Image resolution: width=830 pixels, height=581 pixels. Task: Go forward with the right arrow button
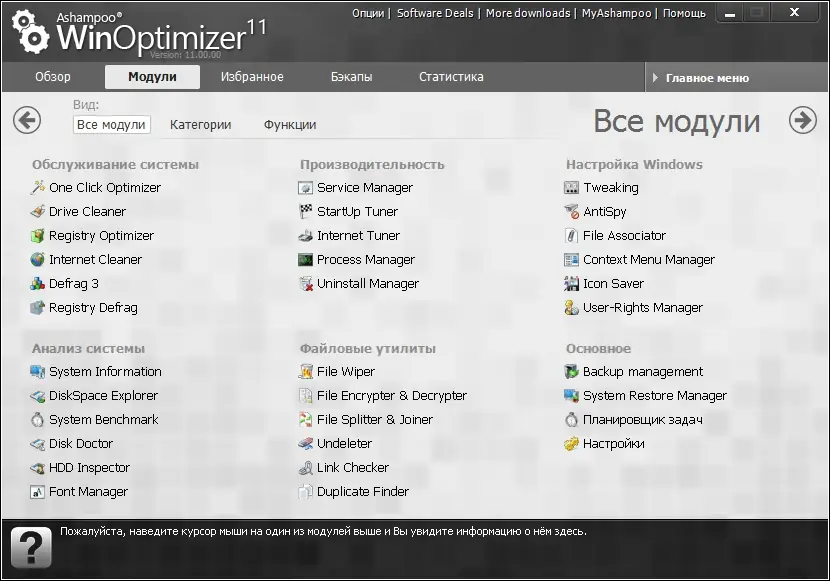tap(802, 120)
